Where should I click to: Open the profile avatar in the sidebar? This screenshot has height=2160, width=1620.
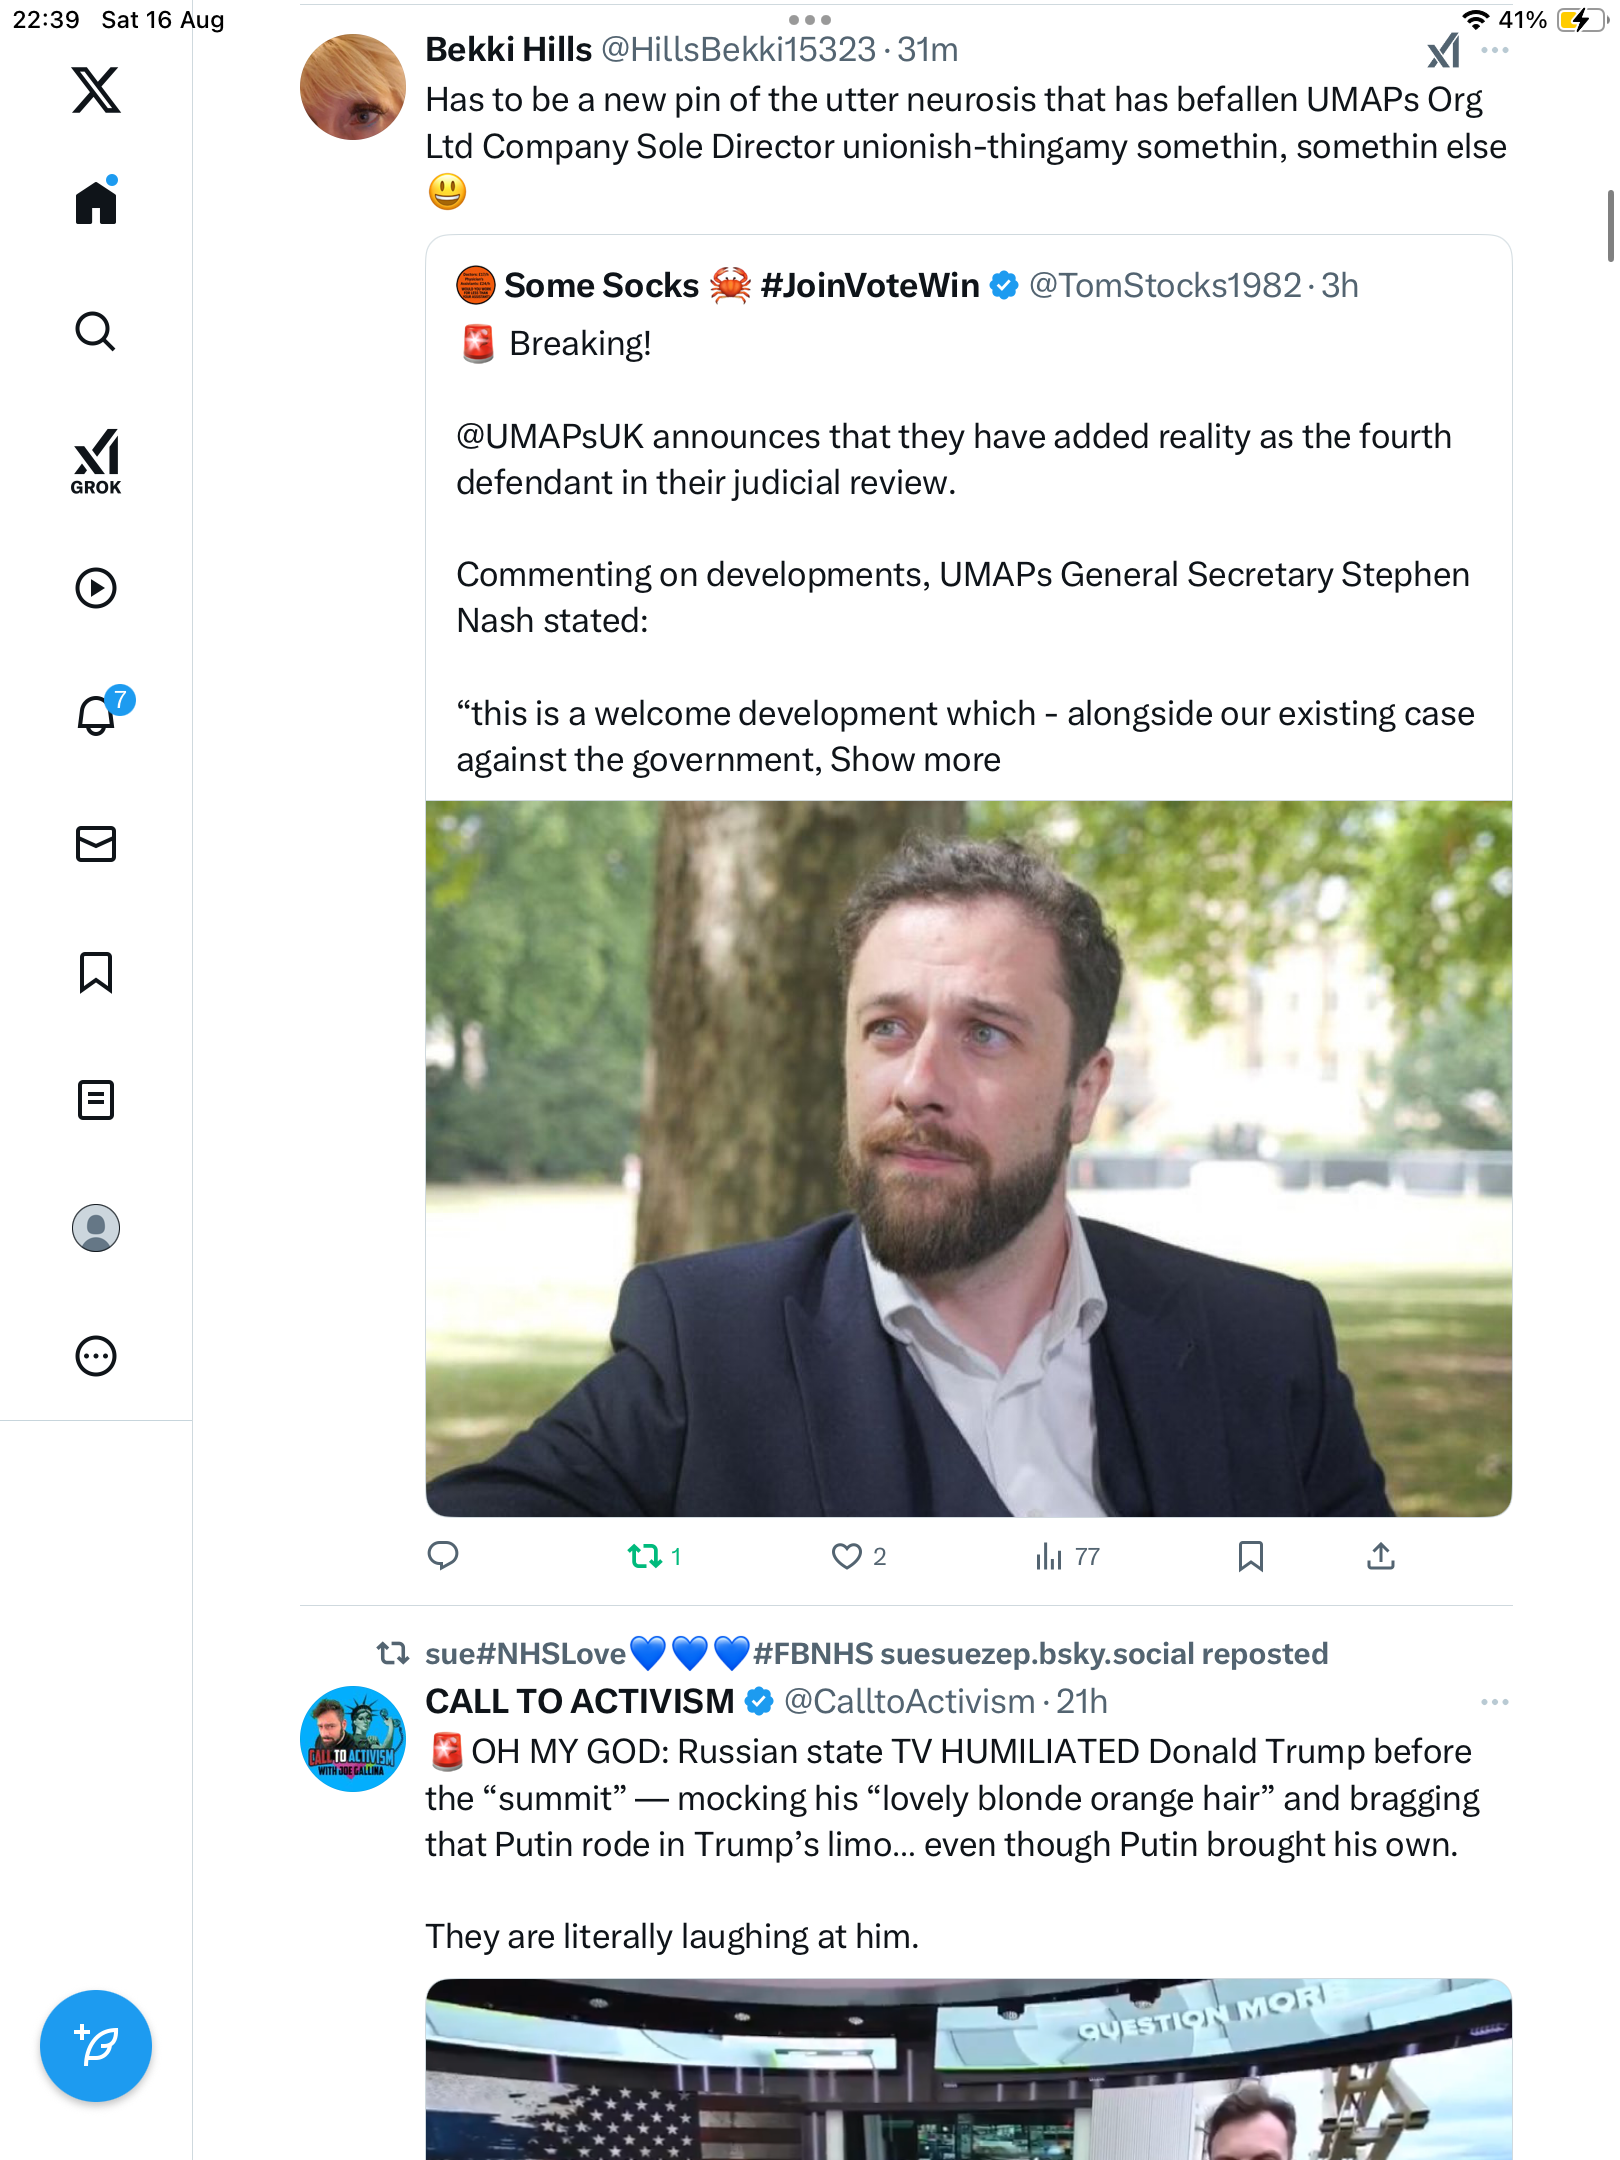pos(96,1228)
